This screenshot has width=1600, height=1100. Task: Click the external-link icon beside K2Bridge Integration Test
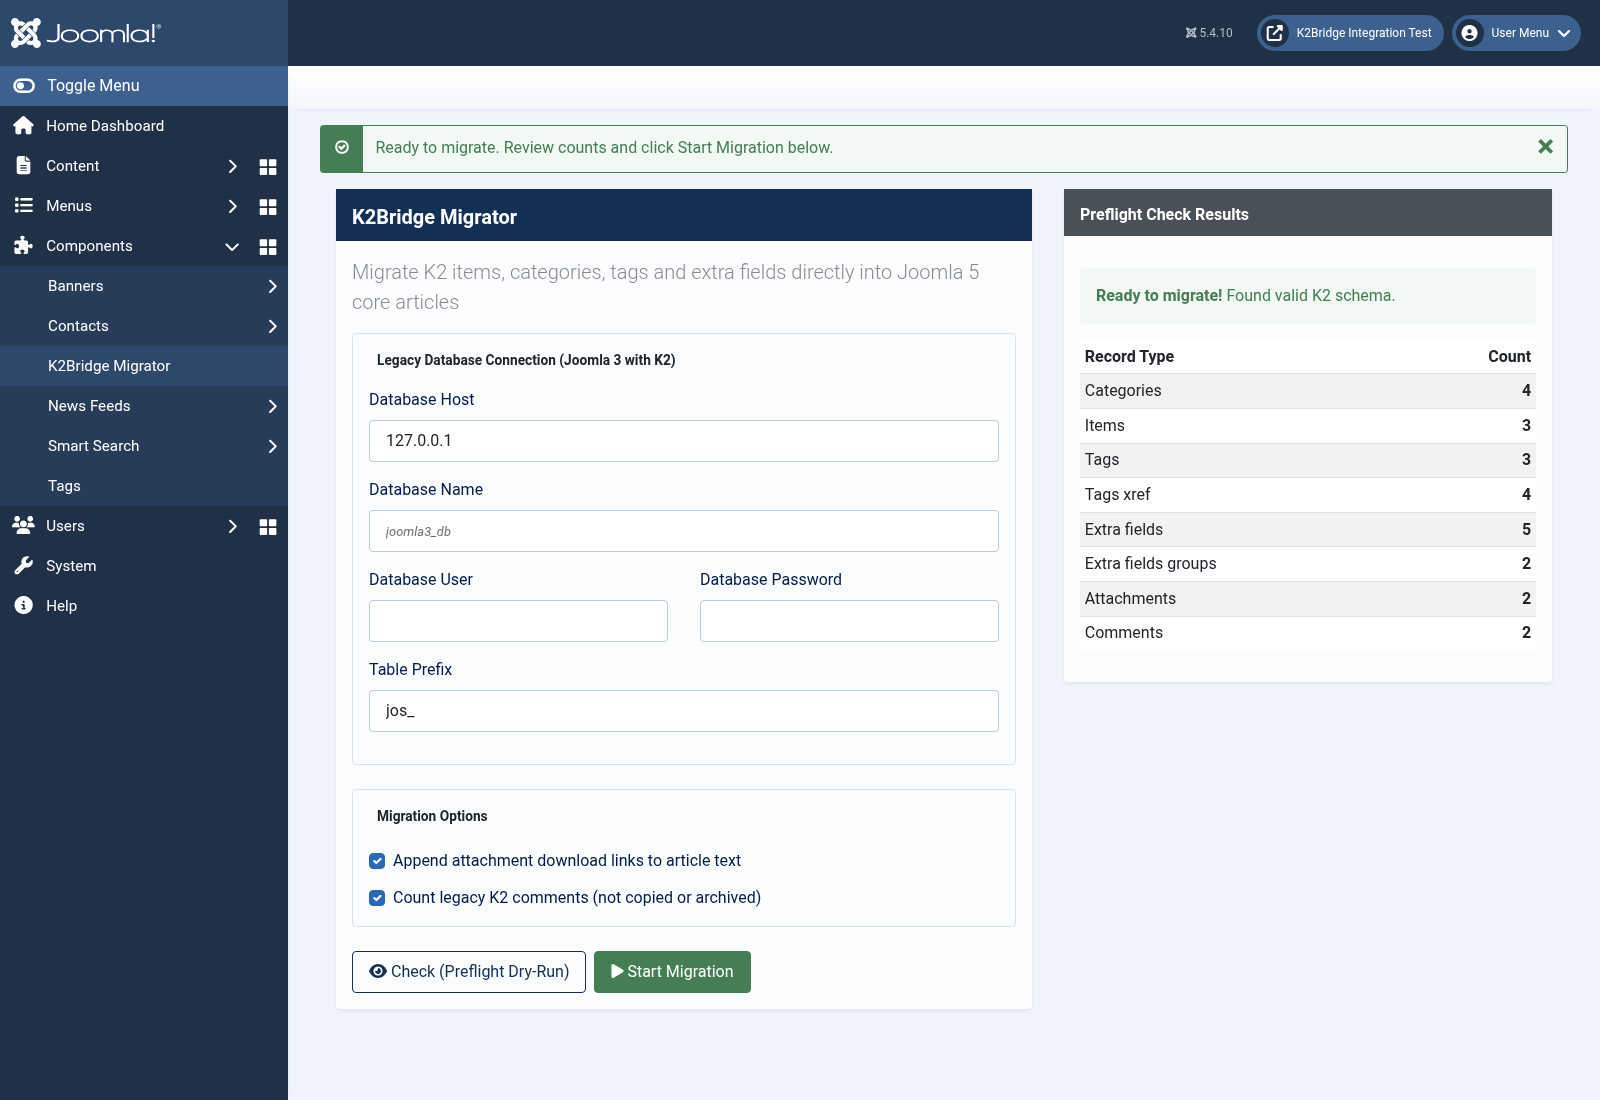[x=1275, y=33]
